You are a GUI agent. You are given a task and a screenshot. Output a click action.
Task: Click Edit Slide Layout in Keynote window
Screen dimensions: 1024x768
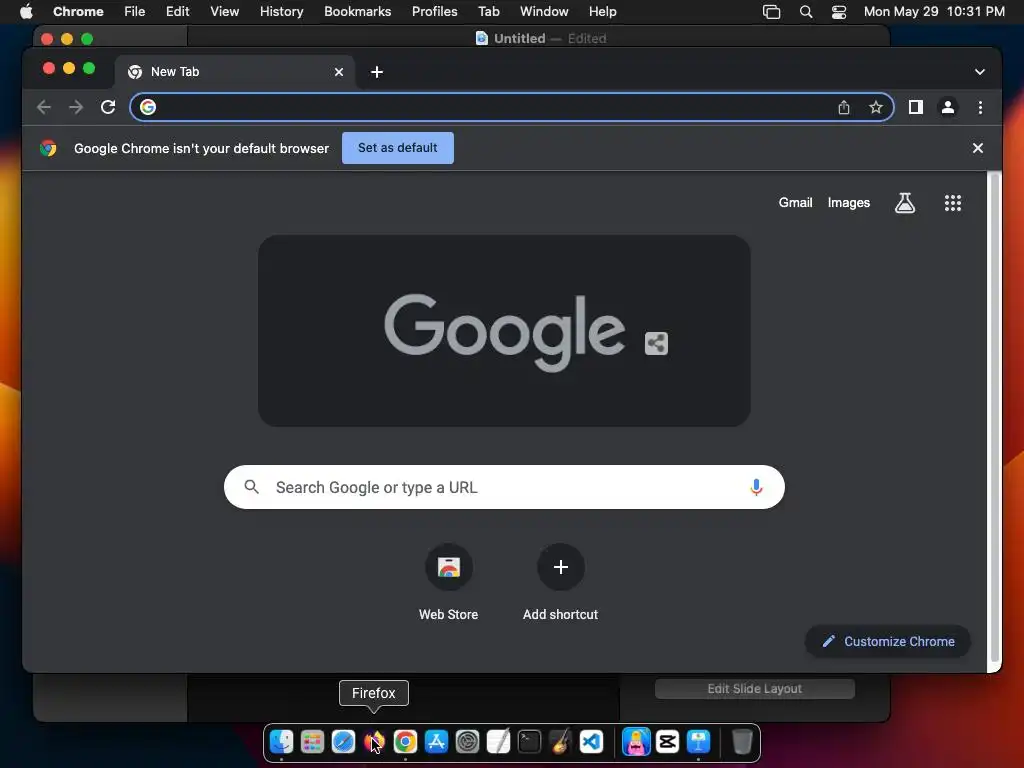(x=754, y=688)
